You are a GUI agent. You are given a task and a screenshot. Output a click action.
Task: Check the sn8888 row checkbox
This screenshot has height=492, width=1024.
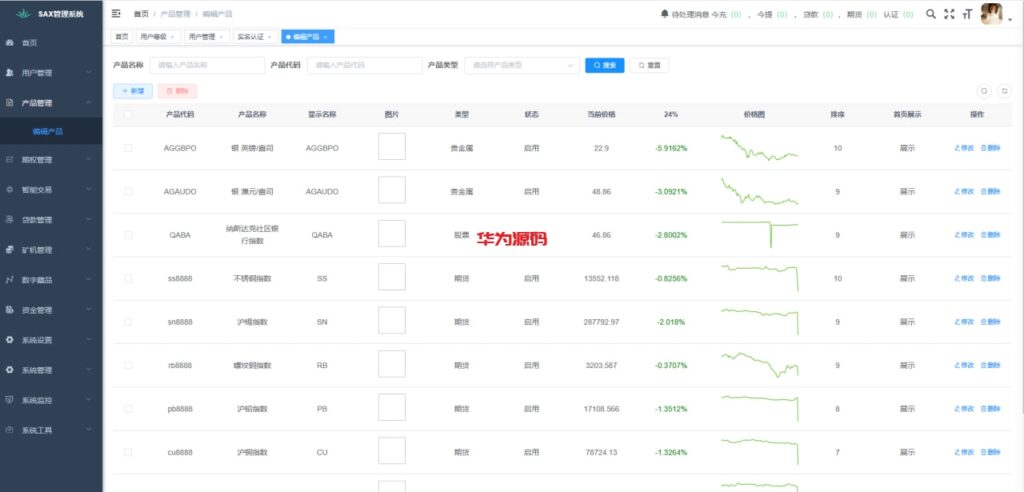coord(128,322)
